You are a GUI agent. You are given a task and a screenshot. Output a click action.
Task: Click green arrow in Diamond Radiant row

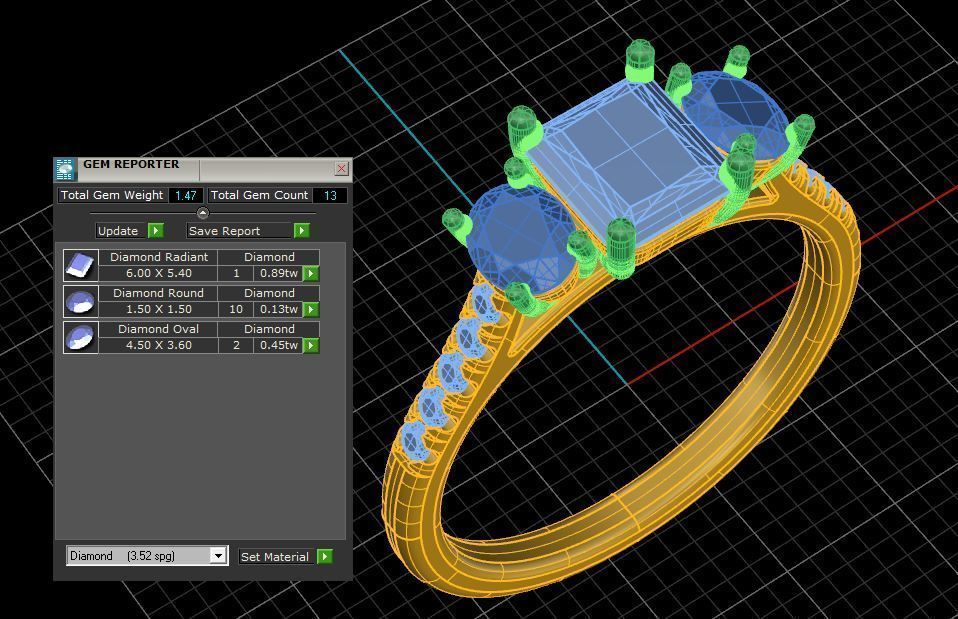(311, 273)
